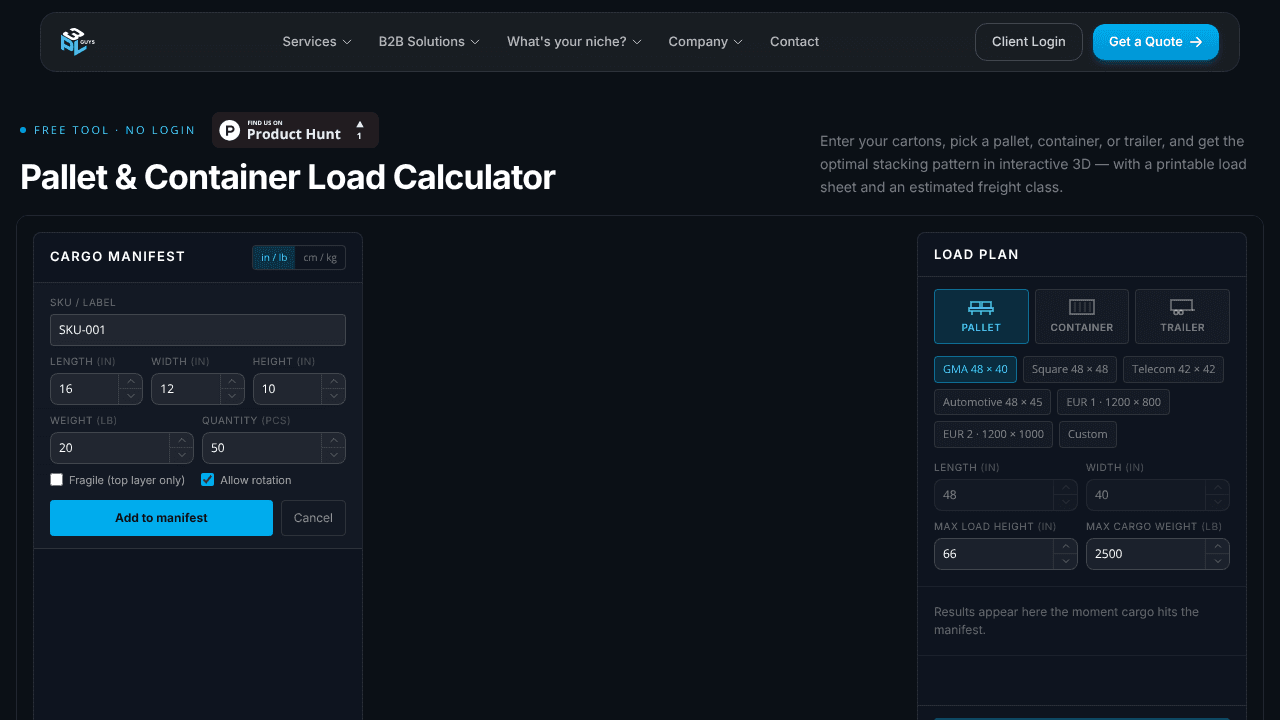Decrease Quantity with down stepper arrow

click(x=334, y=455)
